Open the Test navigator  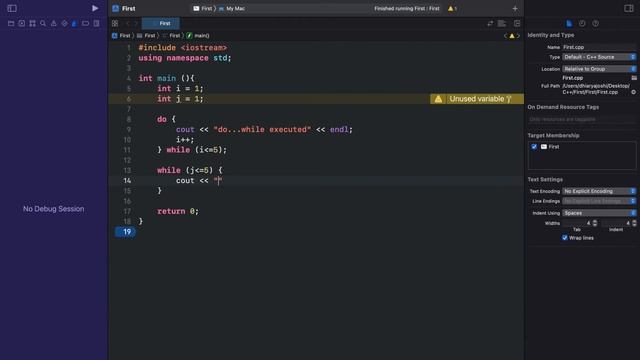click(x=64, y=24)
